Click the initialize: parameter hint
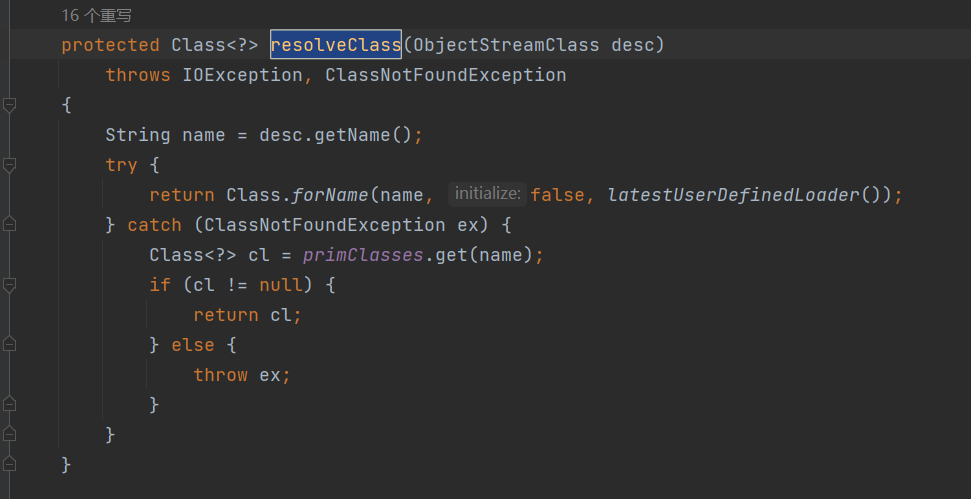Image resolution: width=971 pixels, height=499 pixels. [x=486, y=194]
